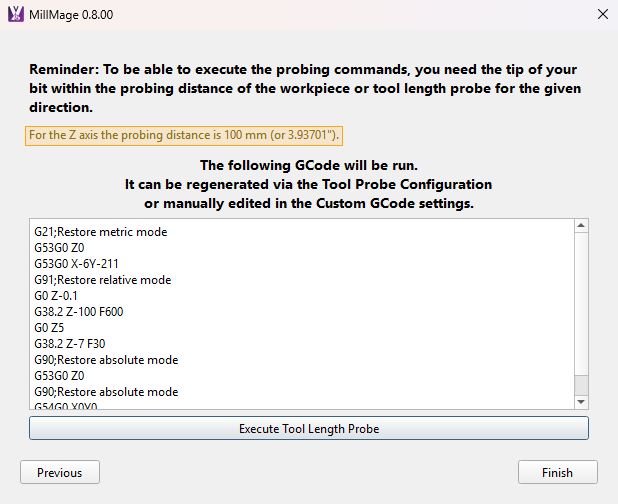The height and width of the screenshot is (504, 618).
Task: Click the GCode scrollbar down arrow
Action: tap(581, 402)
